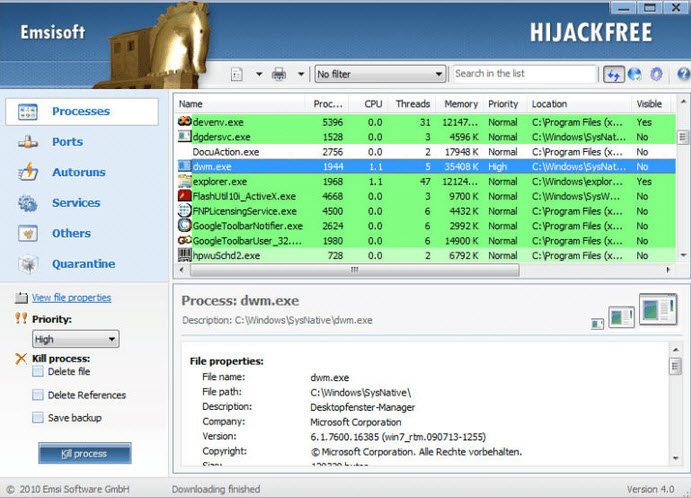Click the Priority exclamation marks icon
The height and width of the screenshot is (498, 691).
21,318
